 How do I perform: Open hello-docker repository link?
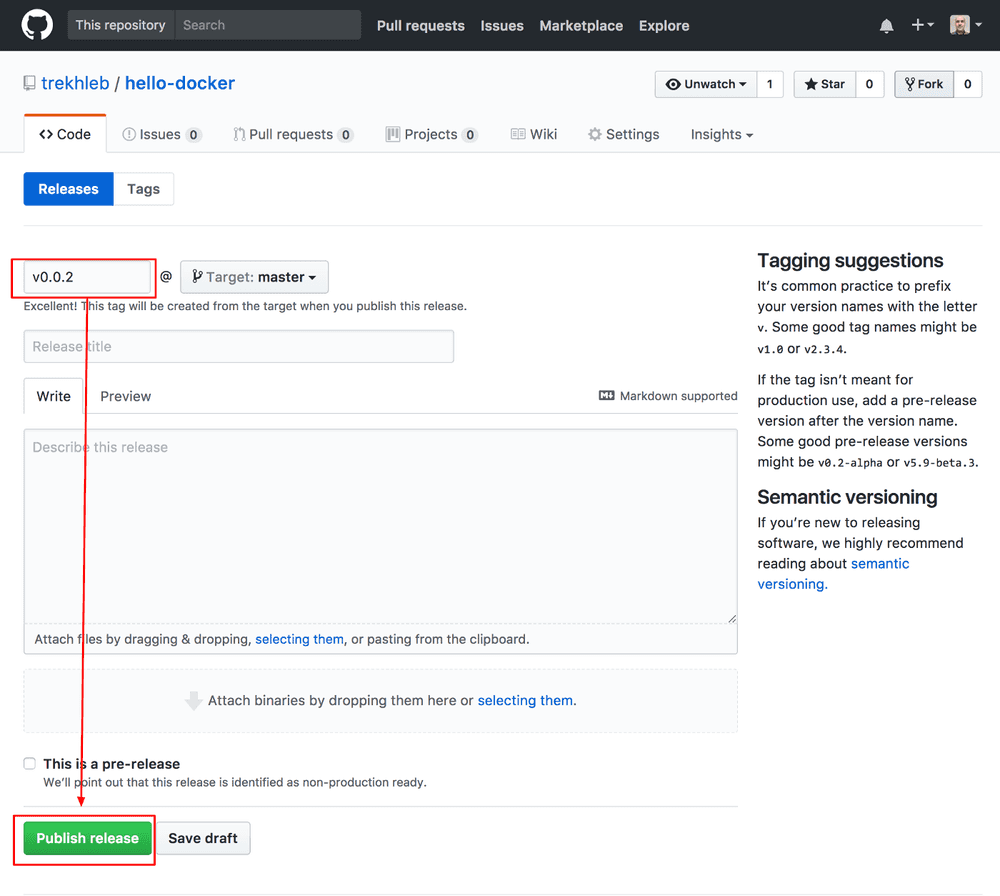point(180,84)
